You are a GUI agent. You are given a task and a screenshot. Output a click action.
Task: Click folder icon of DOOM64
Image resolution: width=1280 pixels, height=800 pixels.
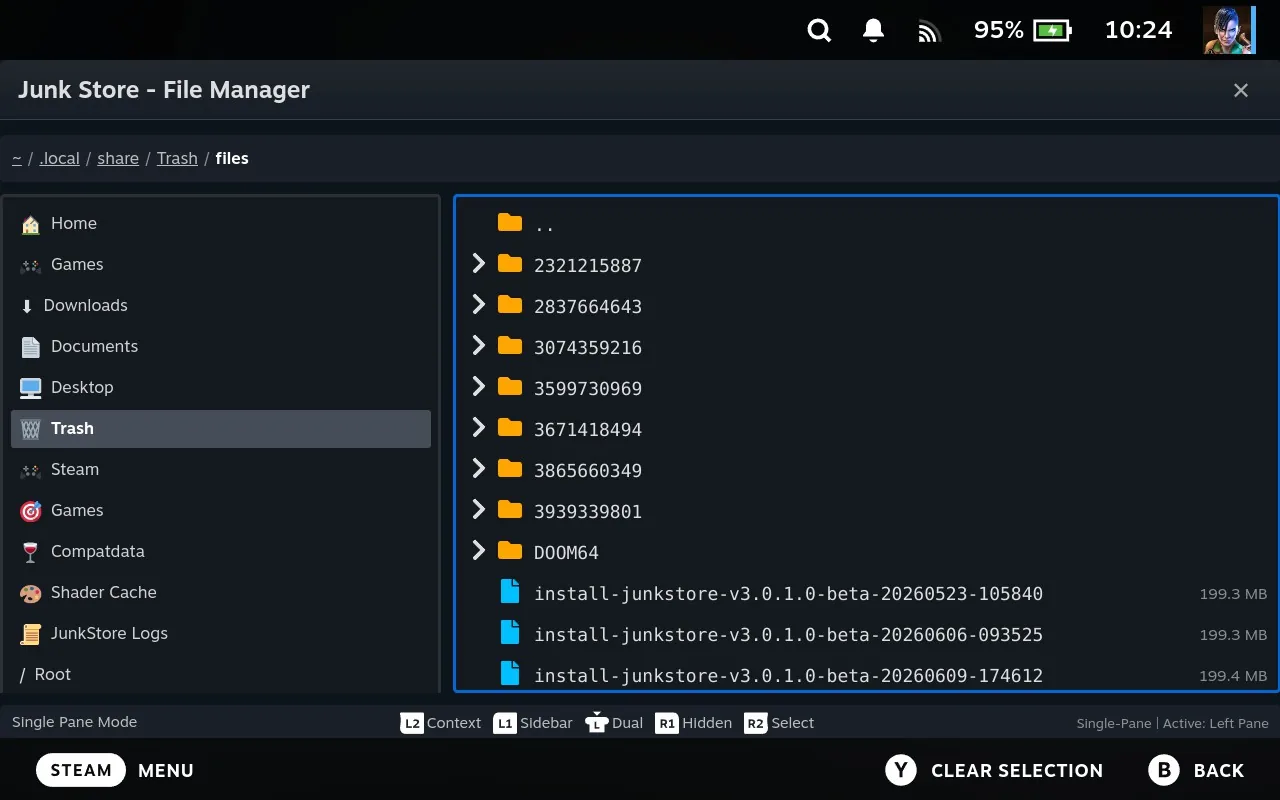pyautogui.click(x=510, y=551)
